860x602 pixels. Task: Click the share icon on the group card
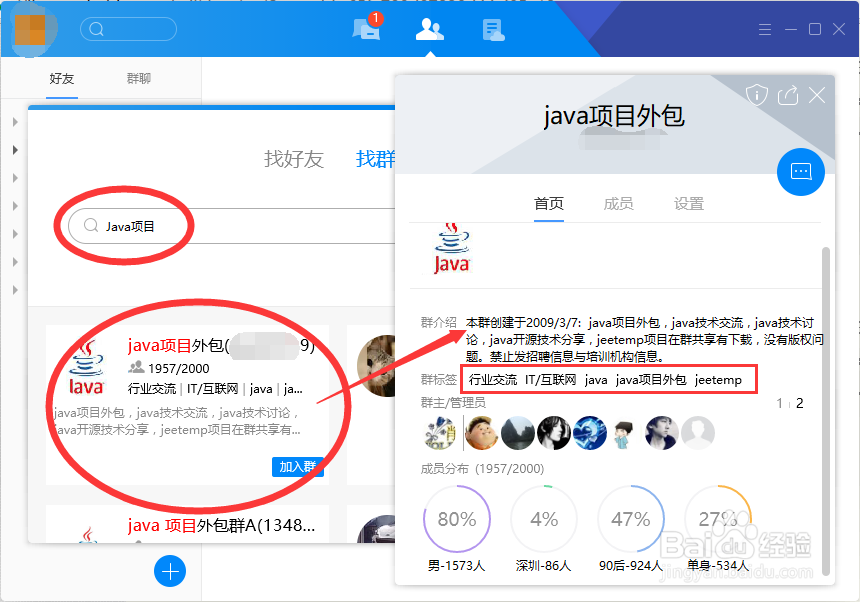tap(787, 94)
